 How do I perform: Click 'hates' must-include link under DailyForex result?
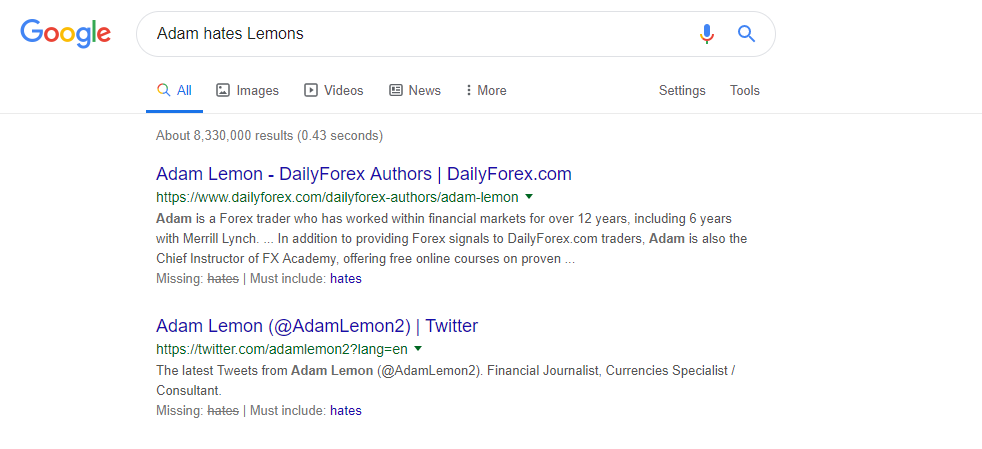(x=346, y=279)
